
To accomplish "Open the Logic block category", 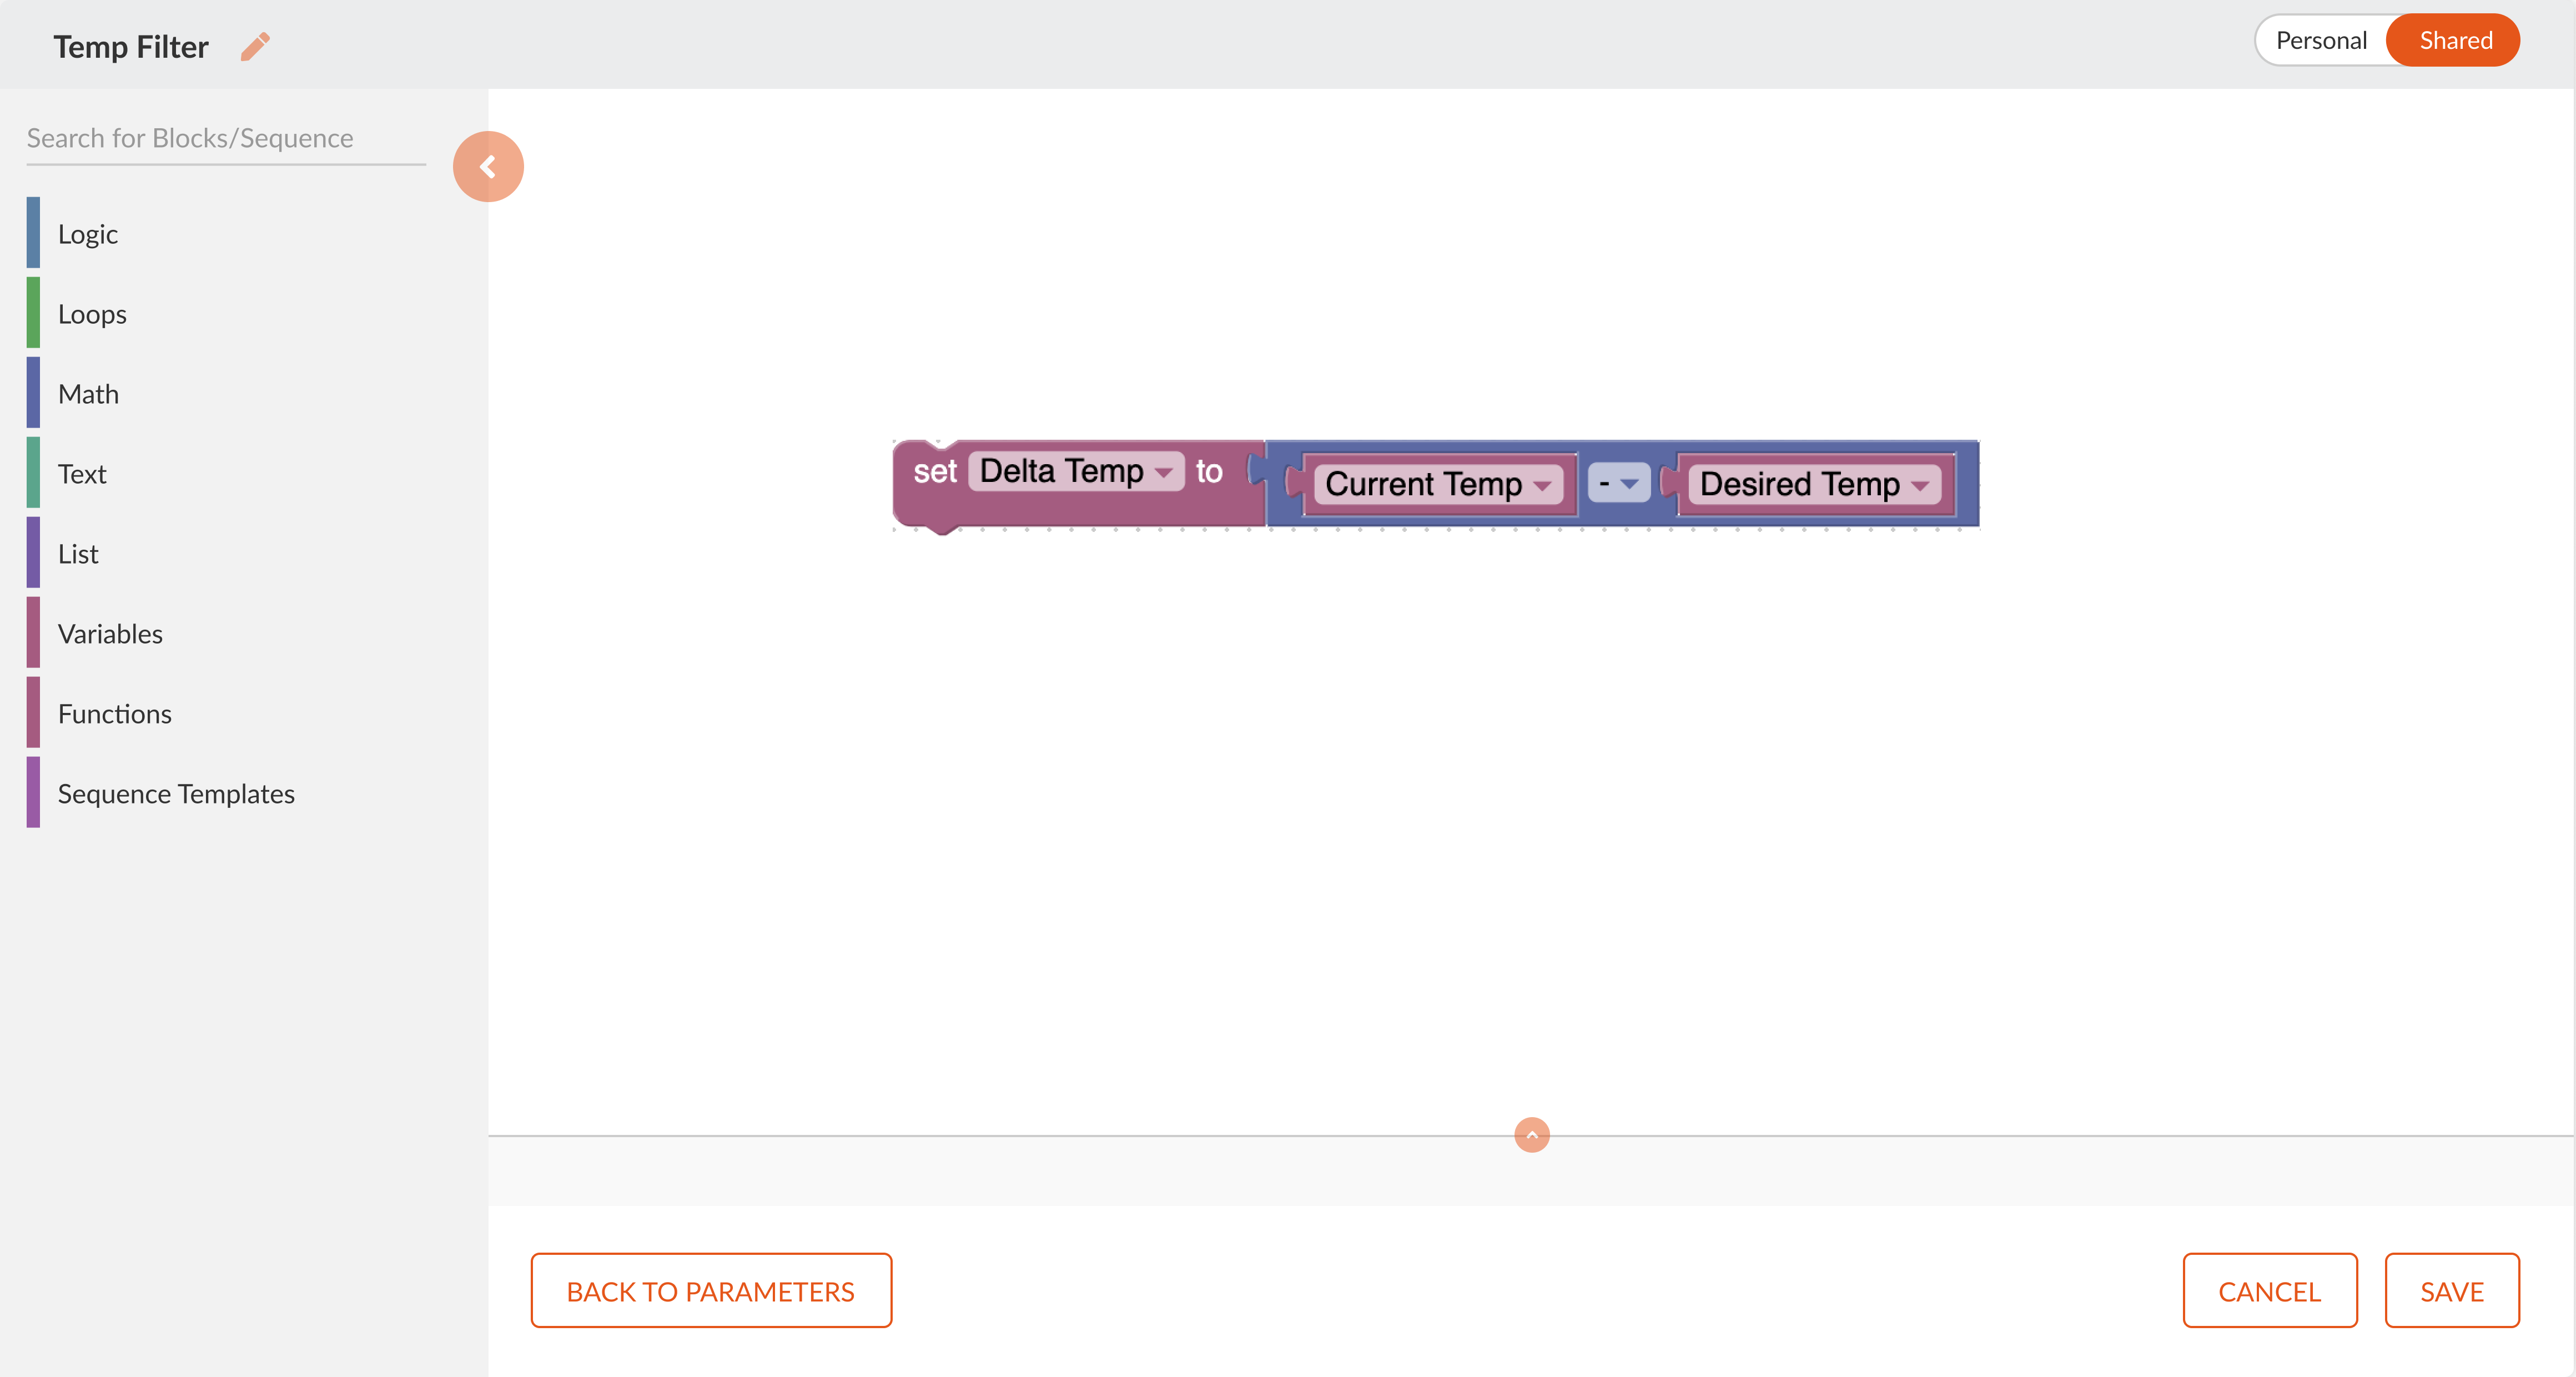I will (227, 234).
